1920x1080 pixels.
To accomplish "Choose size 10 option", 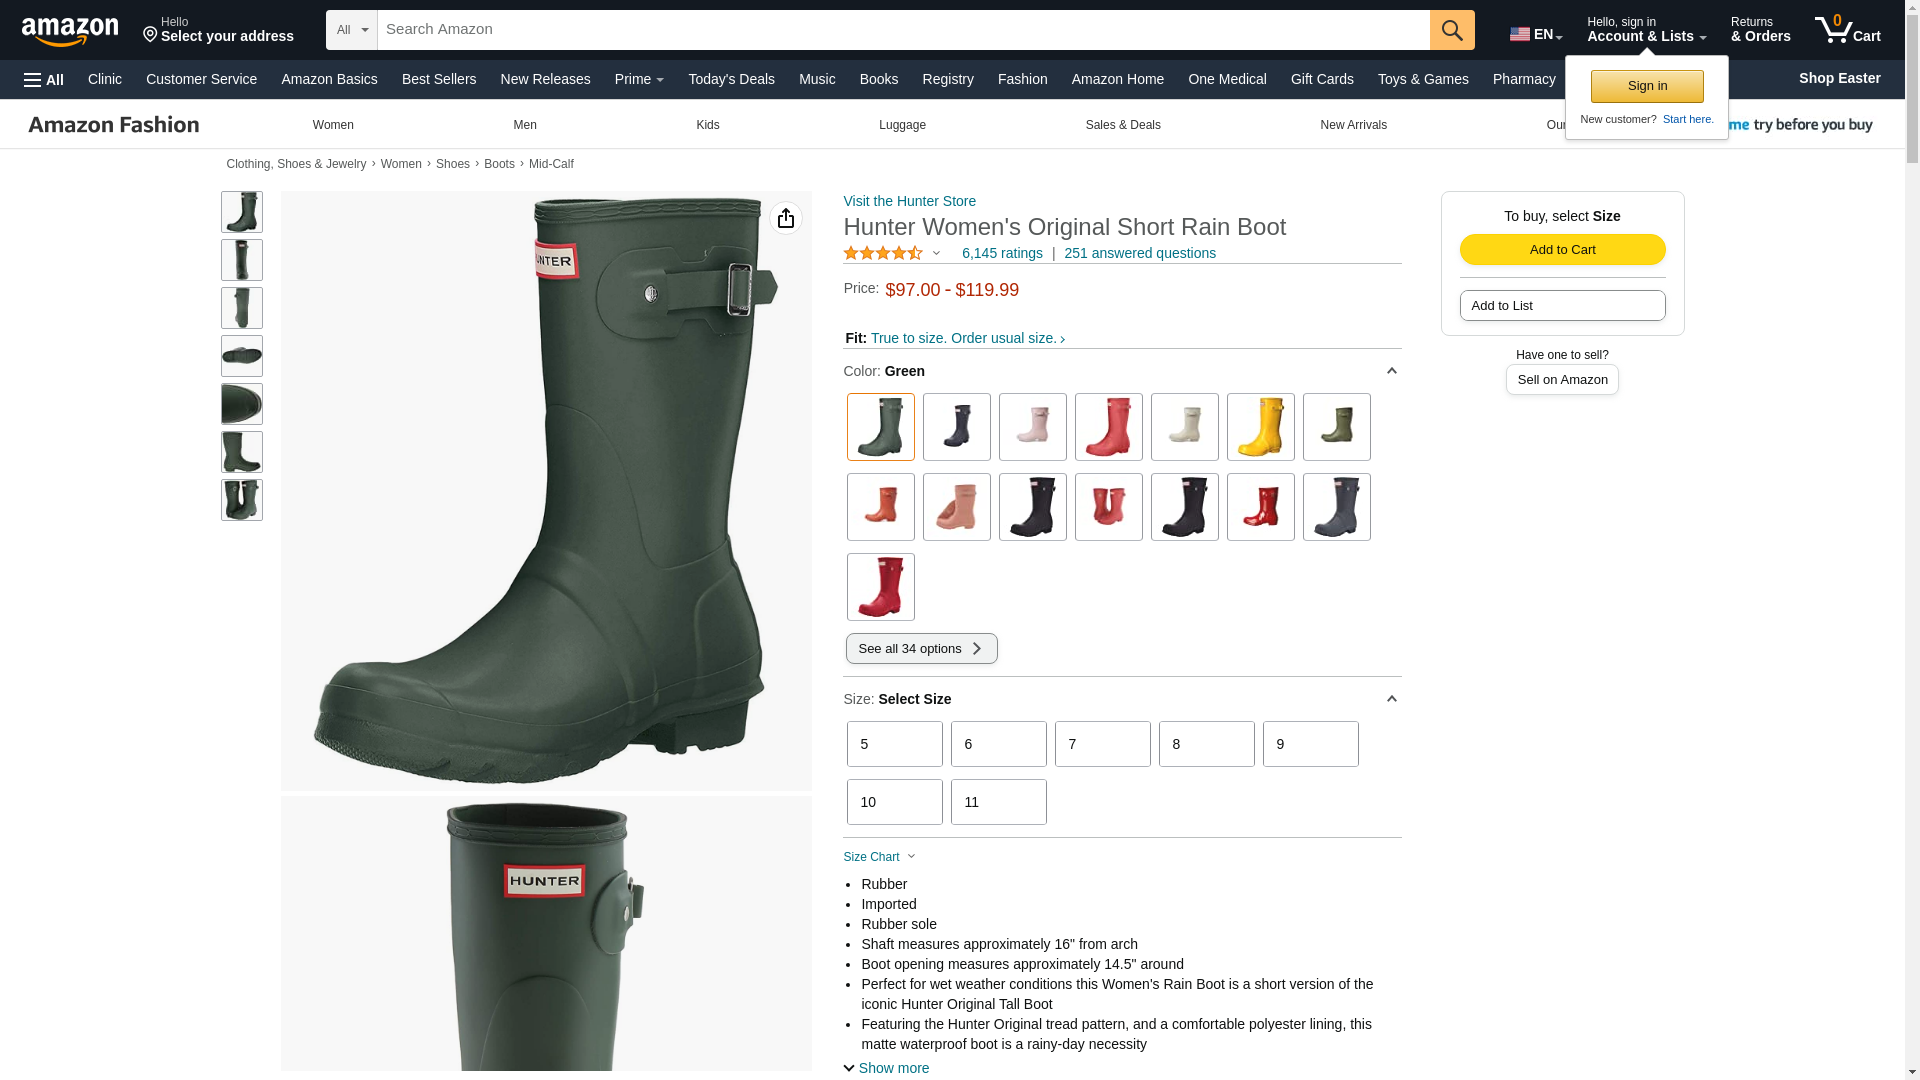I will [x=895, y=802].
